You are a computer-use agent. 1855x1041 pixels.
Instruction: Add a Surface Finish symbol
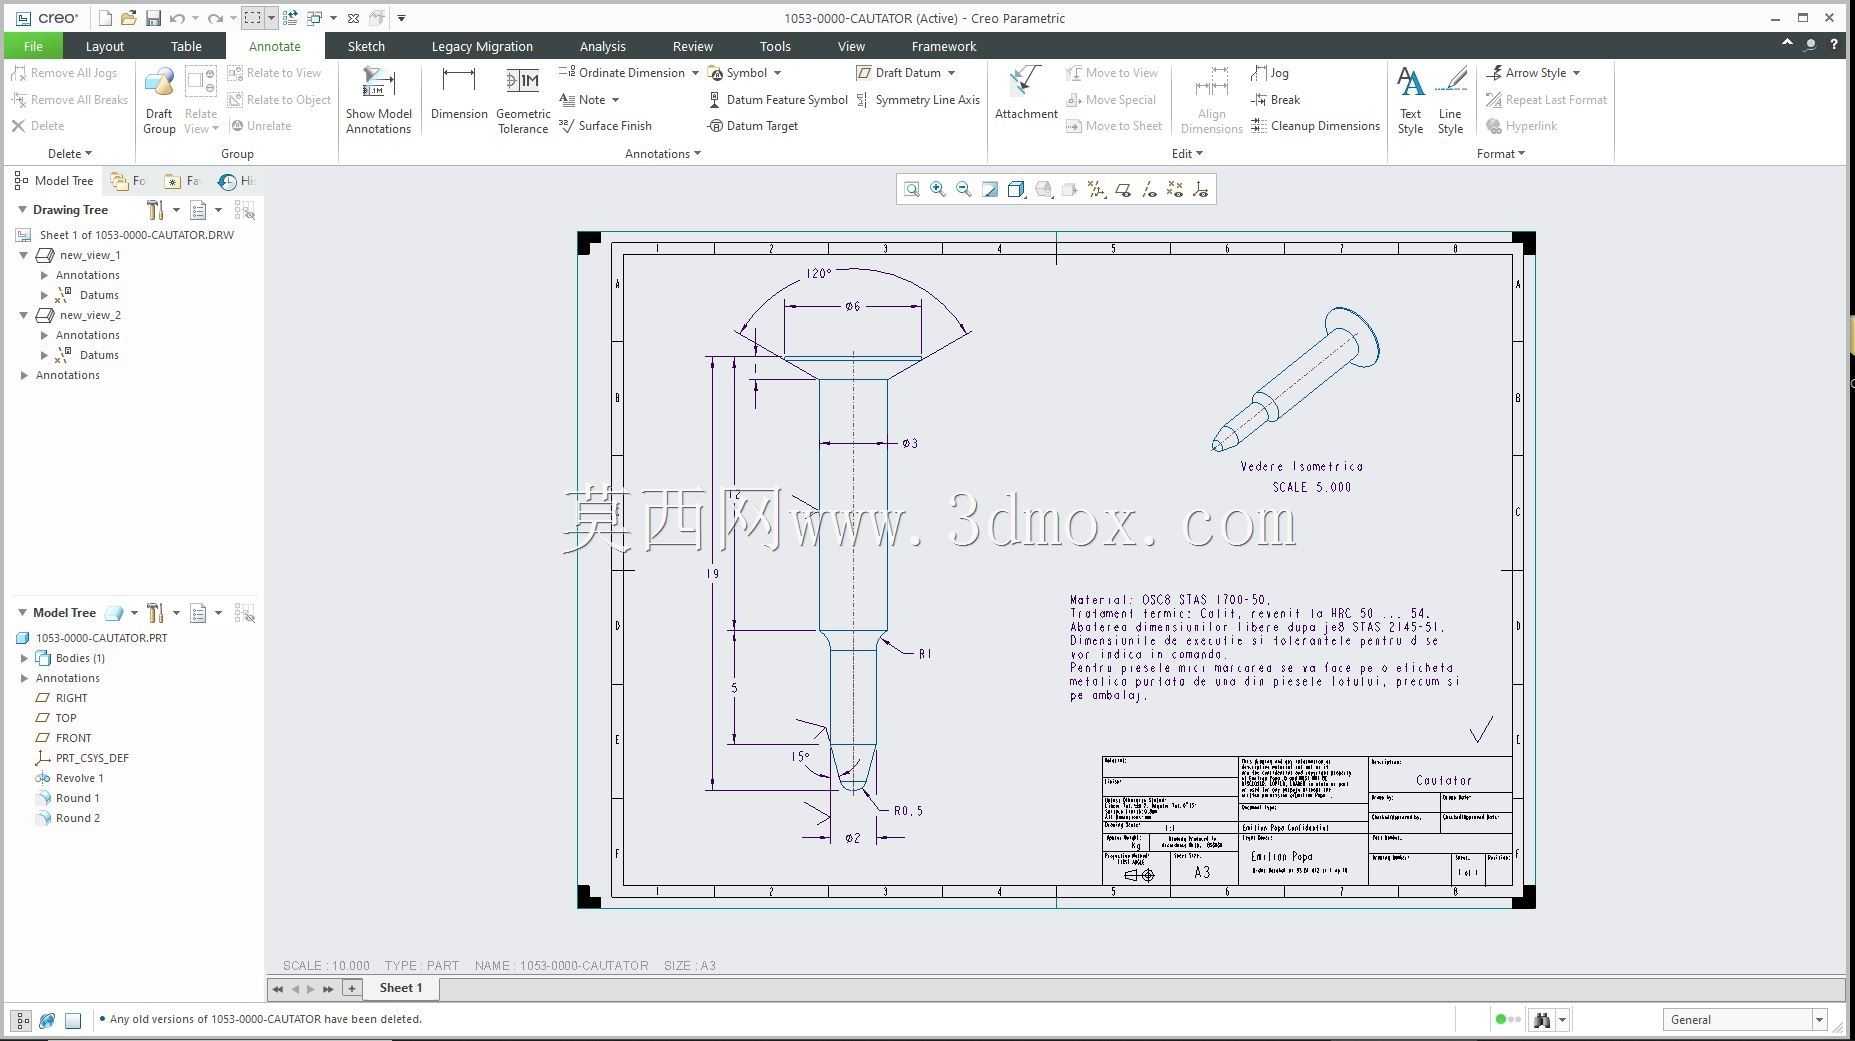(605, 126)
